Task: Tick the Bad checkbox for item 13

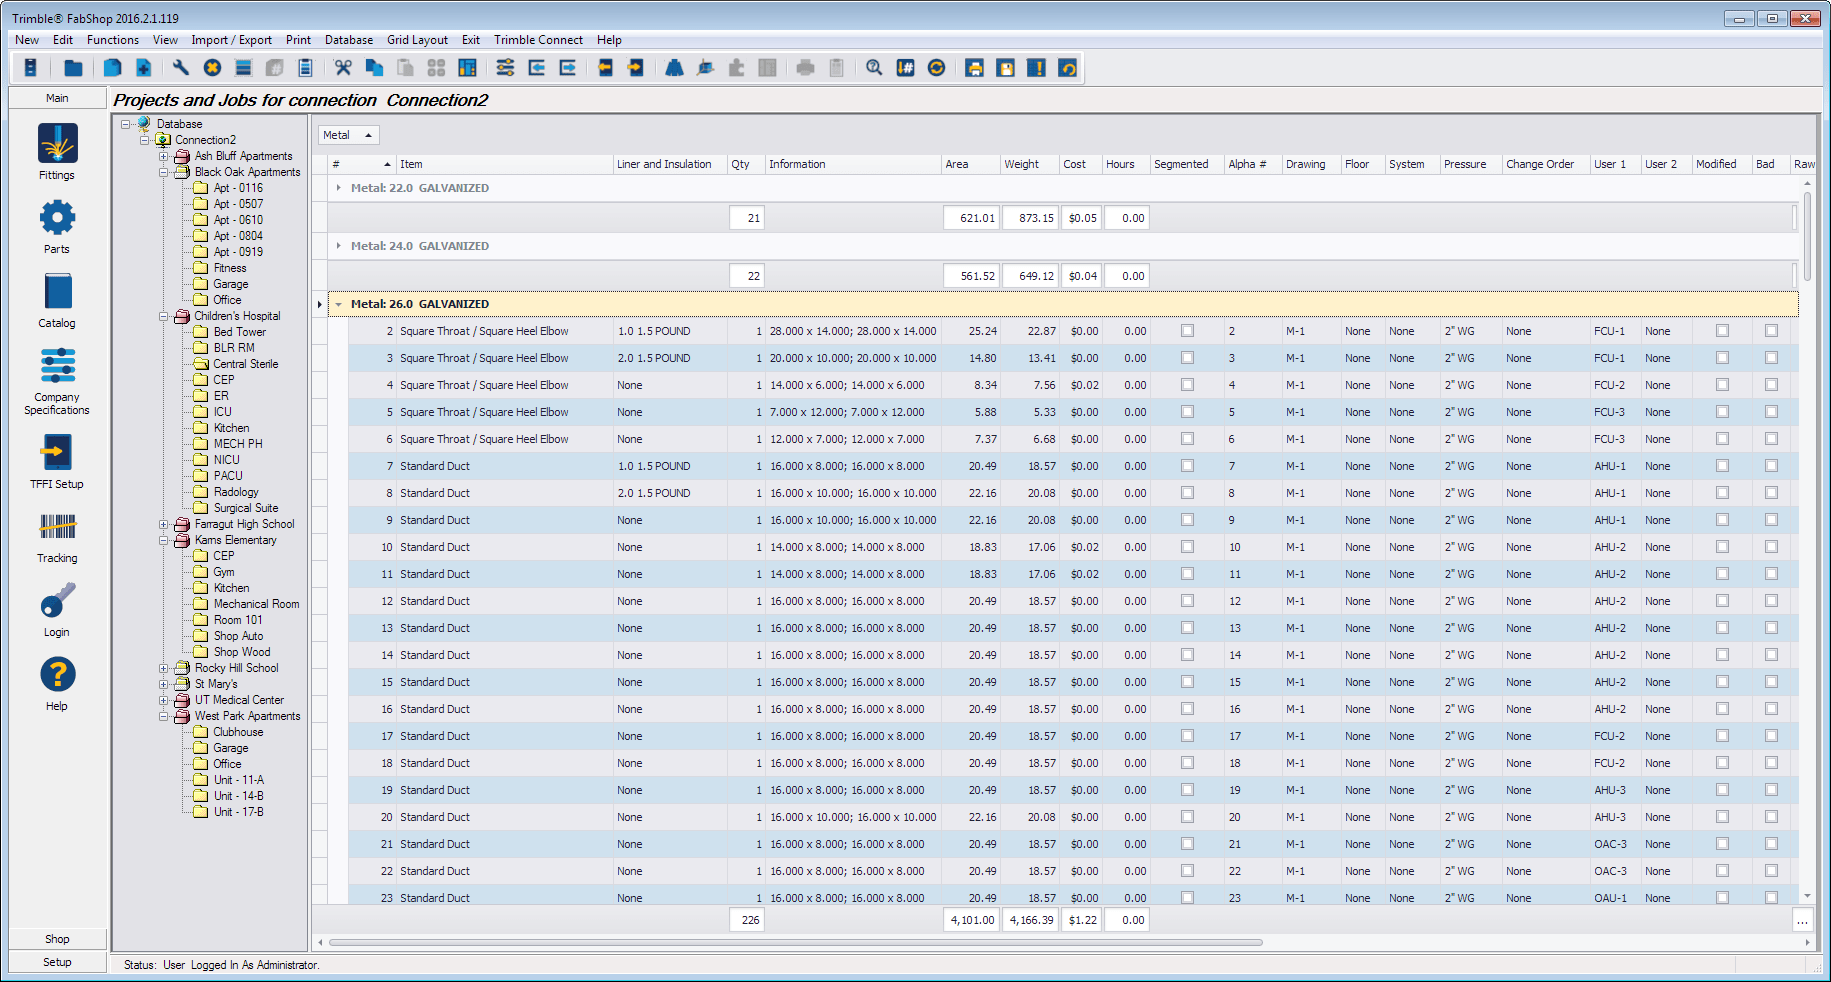Action: pyautogui.click(x=1771, y=628)
